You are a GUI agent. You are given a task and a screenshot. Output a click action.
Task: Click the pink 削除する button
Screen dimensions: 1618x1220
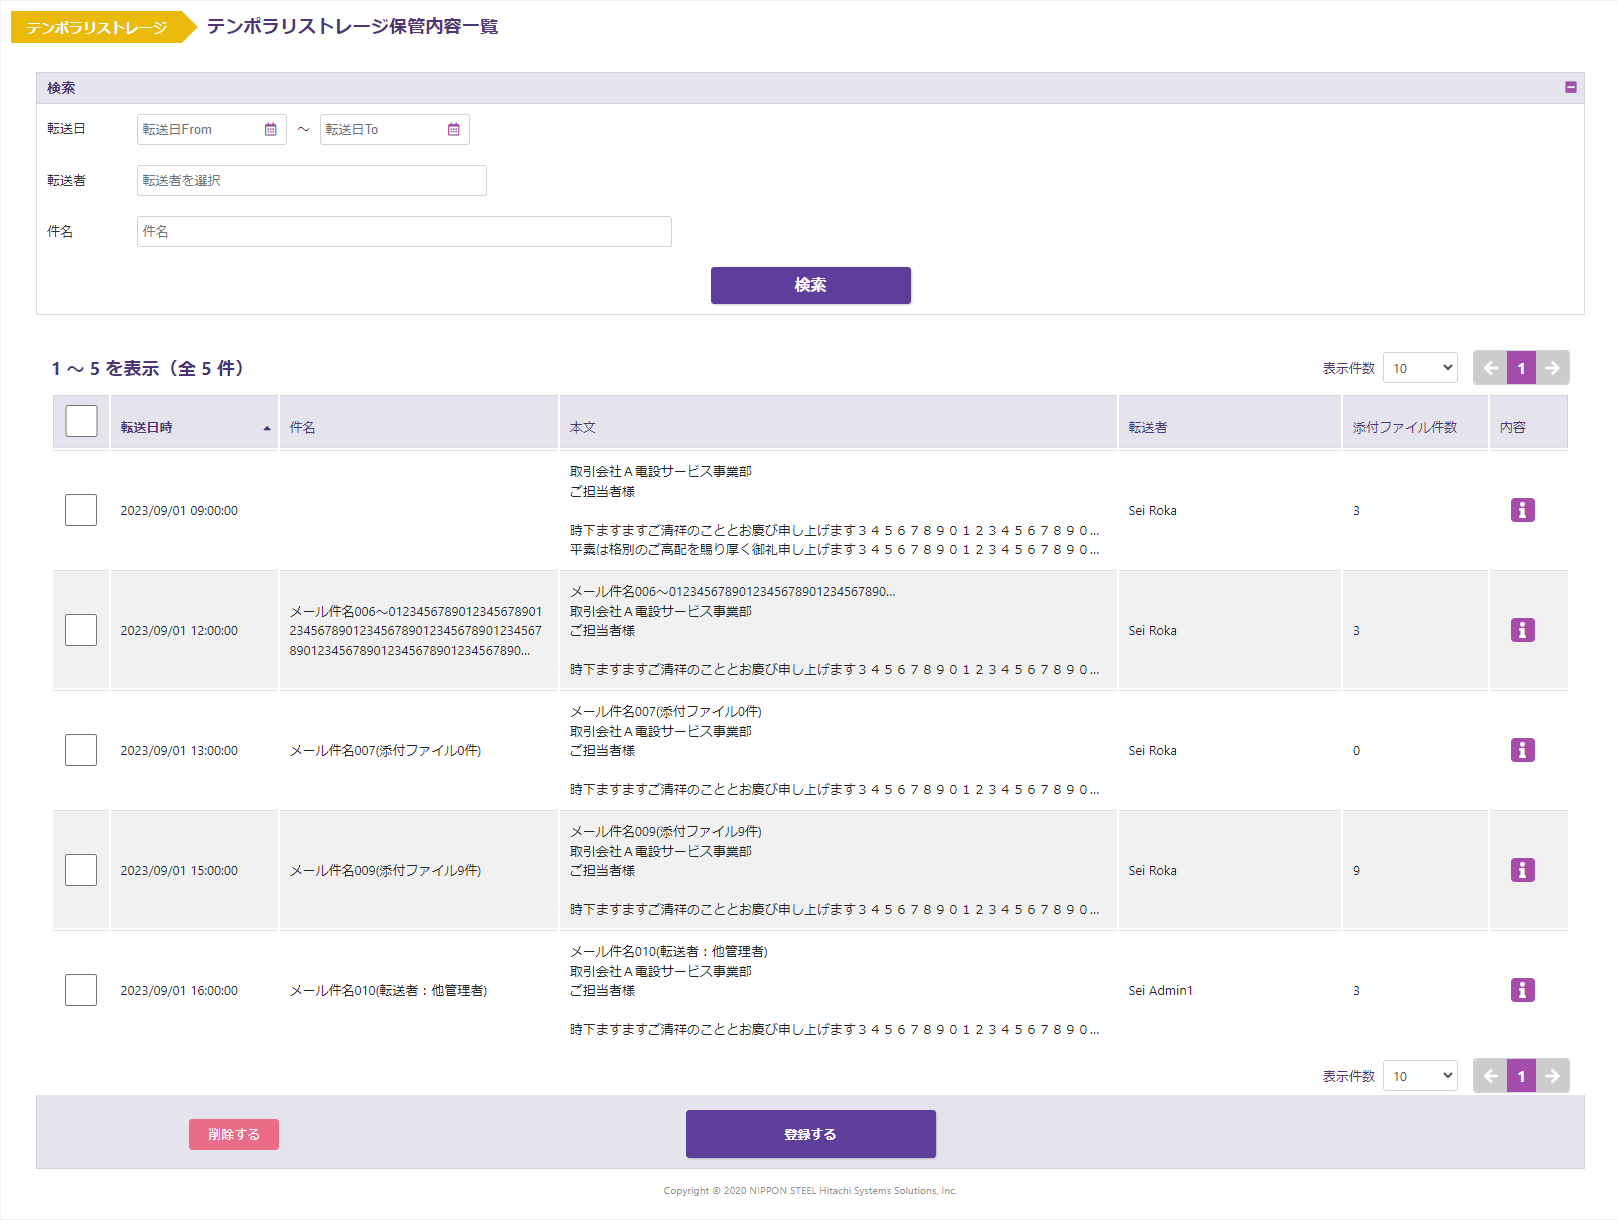coord(234,1134)
